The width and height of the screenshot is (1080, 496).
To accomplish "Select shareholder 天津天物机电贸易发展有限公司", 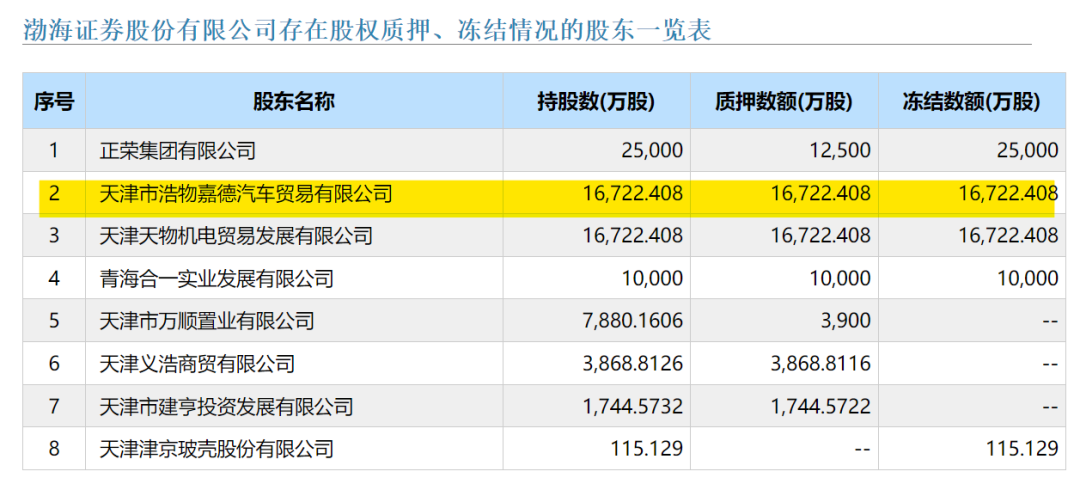I will point(236,236).
